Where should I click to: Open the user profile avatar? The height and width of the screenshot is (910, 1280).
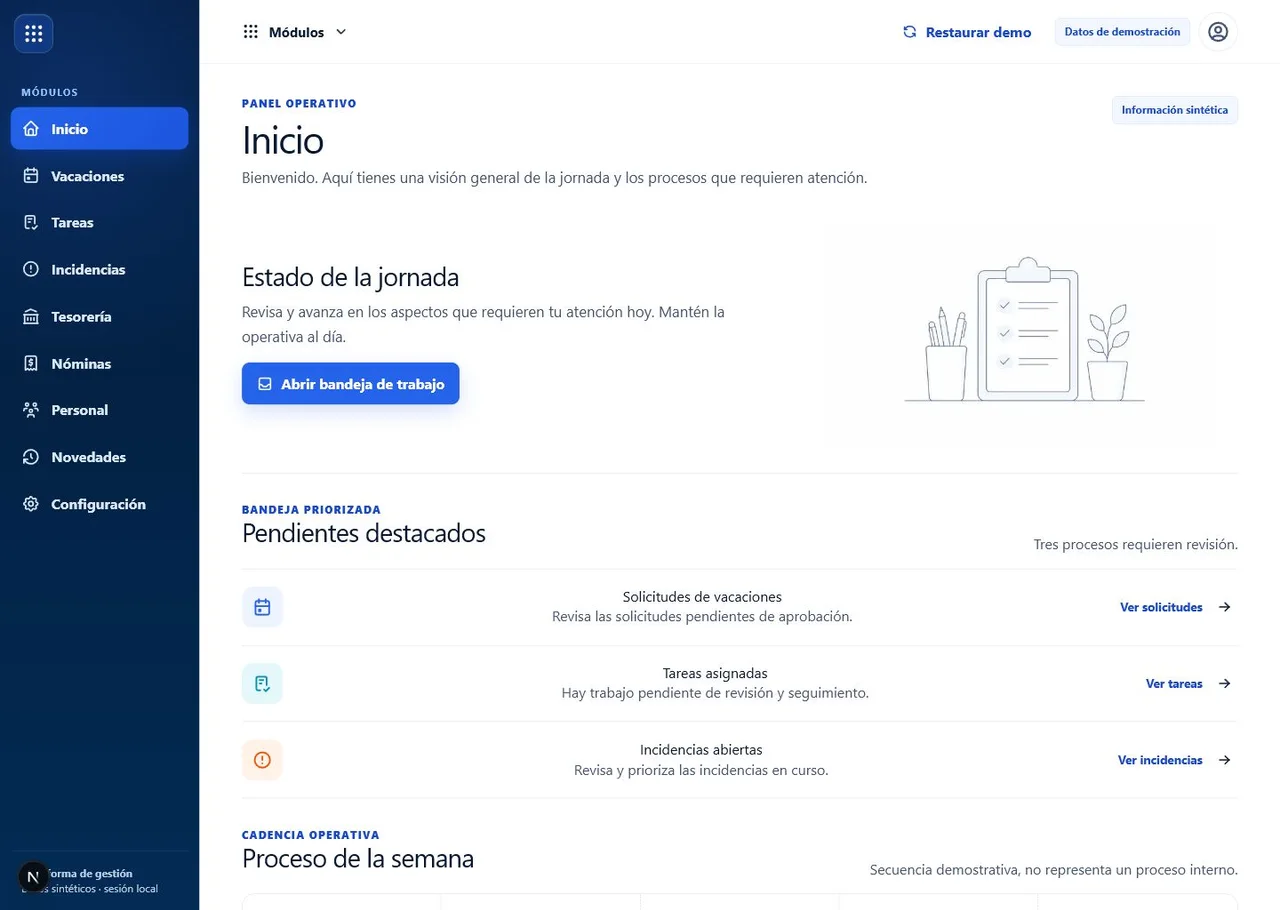point(1218,32)
